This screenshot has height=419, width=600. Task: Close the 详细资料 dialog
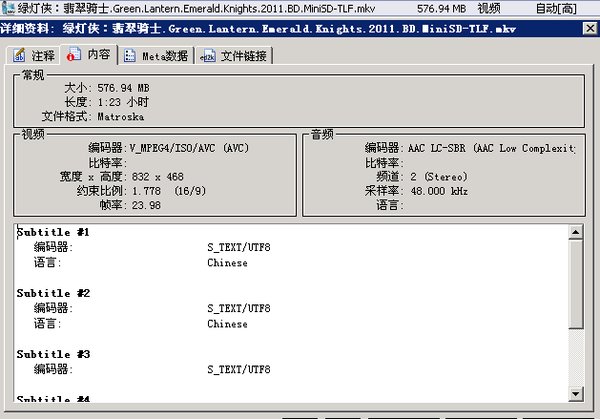pyautogui.click(x=590, y=28)
